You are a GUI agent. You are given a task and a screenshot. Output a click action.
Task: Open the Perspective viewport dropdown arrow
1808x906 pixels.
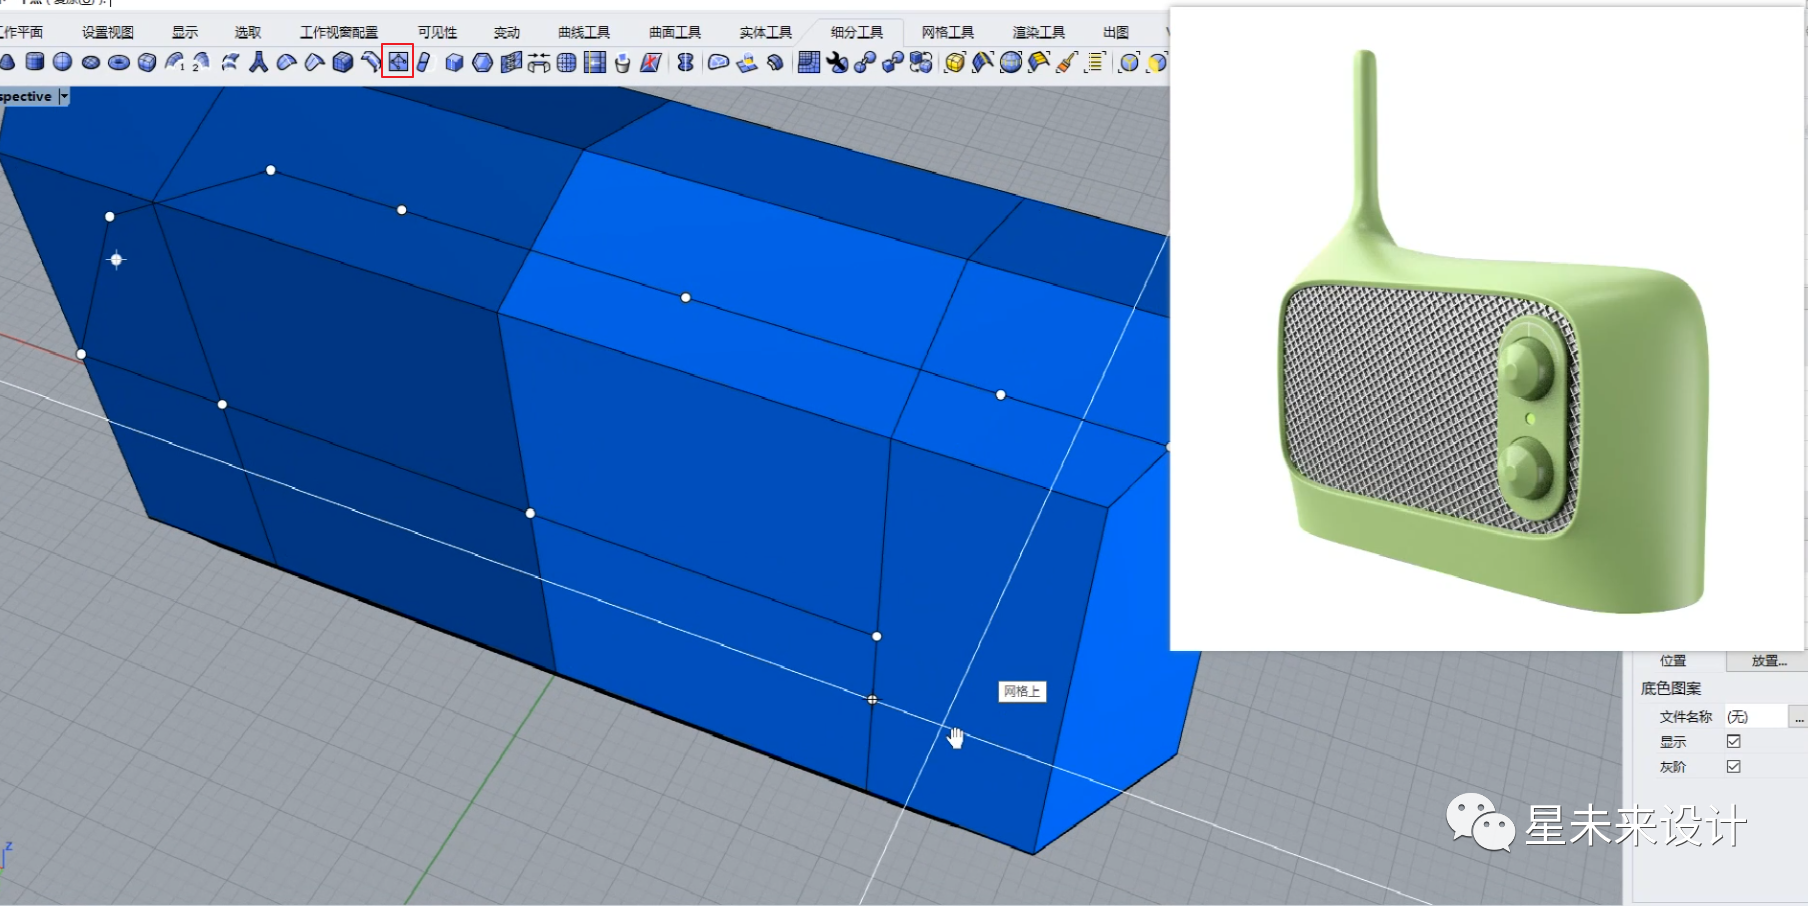[64, 96]
